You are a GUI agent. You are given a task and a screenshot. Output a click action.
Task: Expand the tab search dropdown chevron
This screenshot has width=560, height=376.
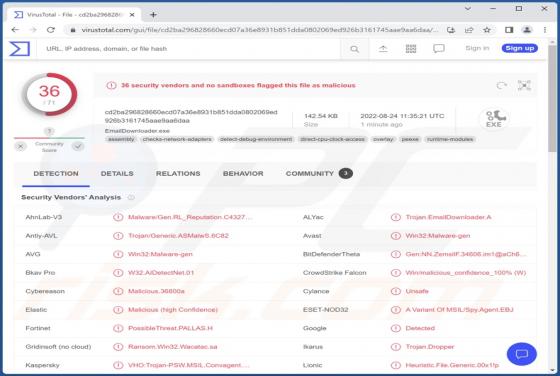[468, 8]
